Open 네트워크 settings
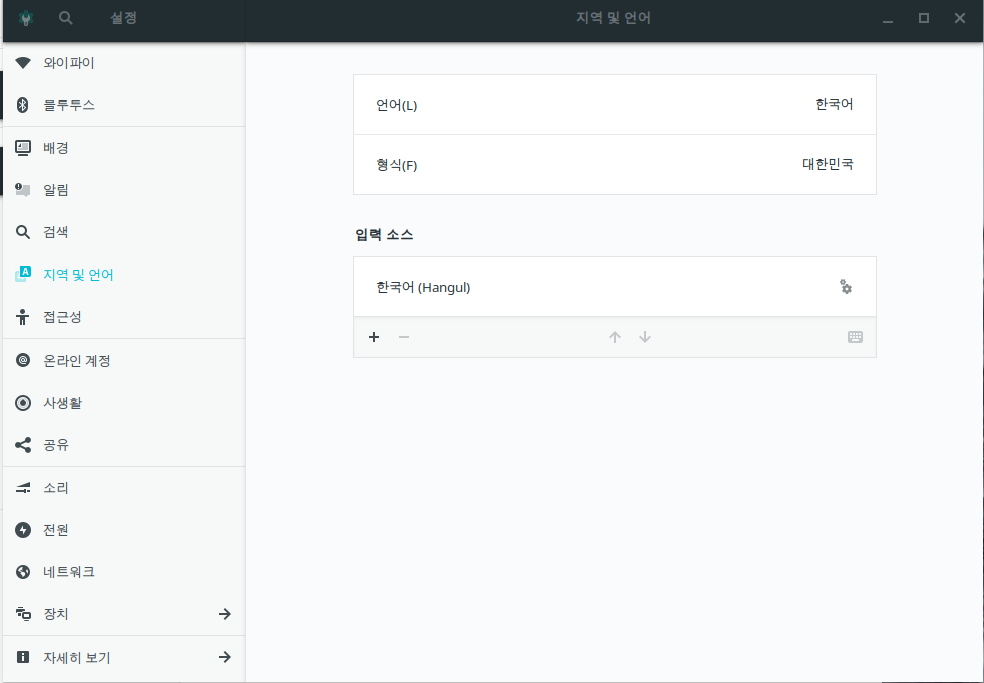This screenshot has width=984, height=683. 124,572
